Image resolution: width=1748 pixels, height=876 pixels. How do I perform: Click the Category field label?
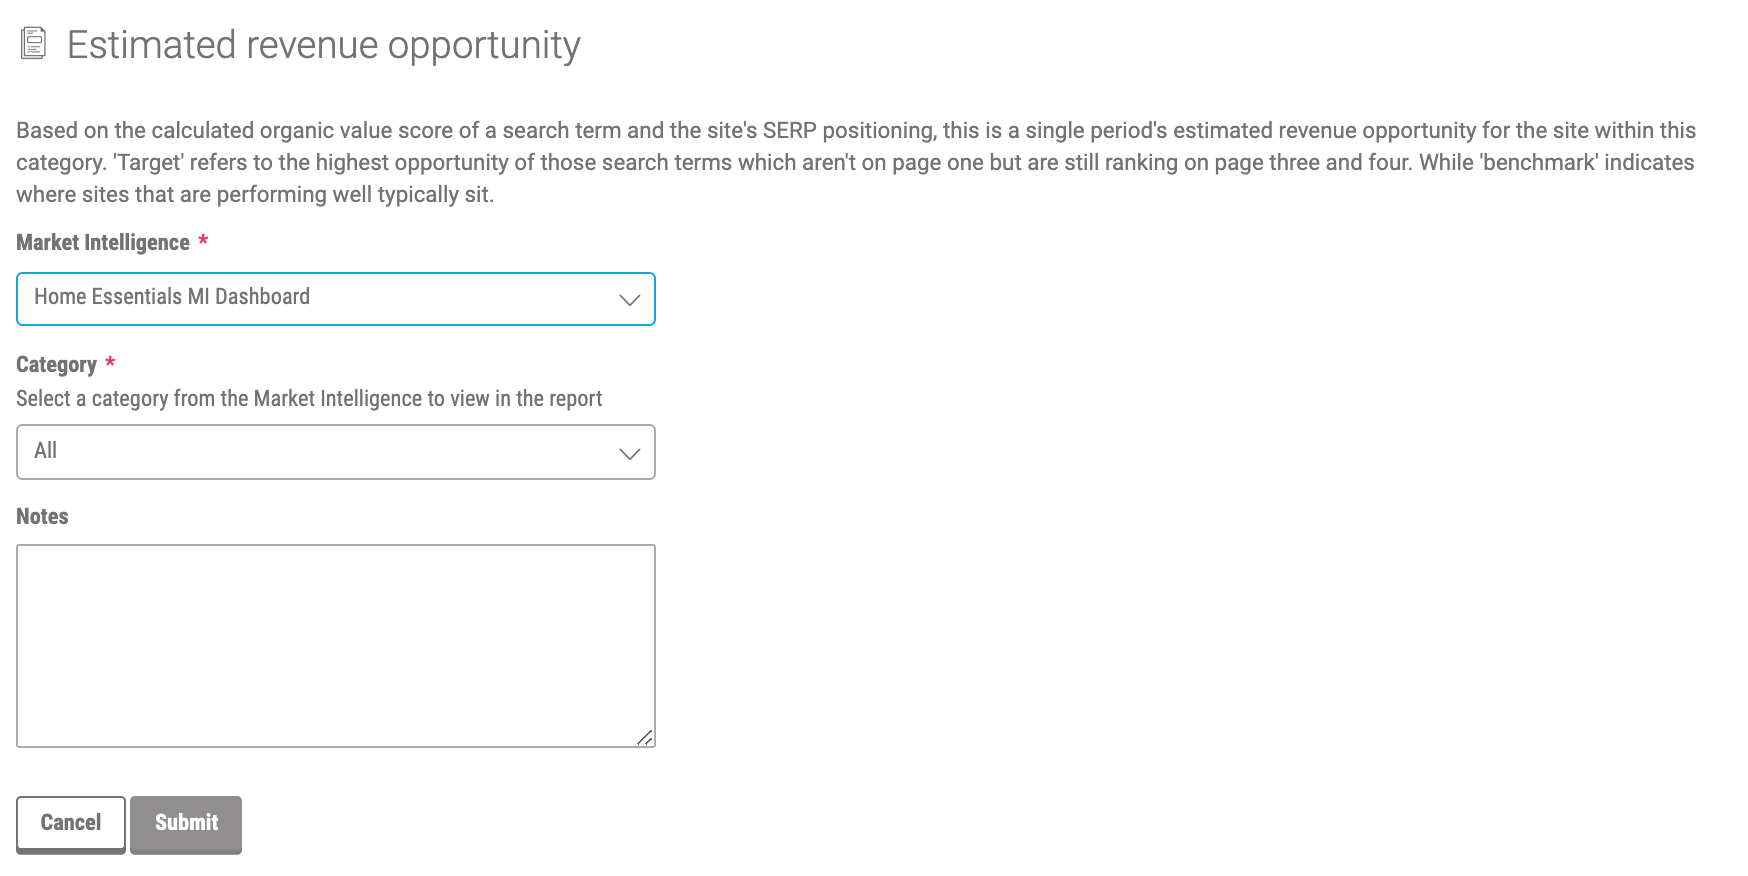[56, 365]
